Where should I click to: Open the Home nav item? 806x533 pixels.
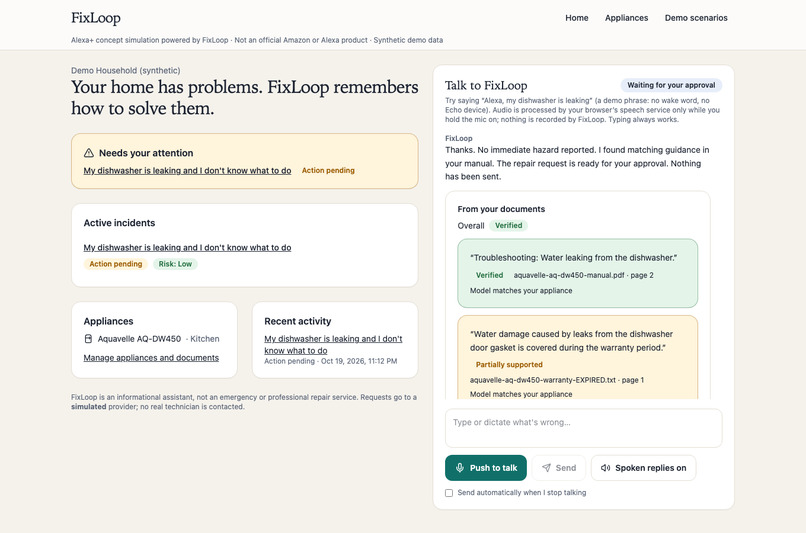click(x=576, y=18)
